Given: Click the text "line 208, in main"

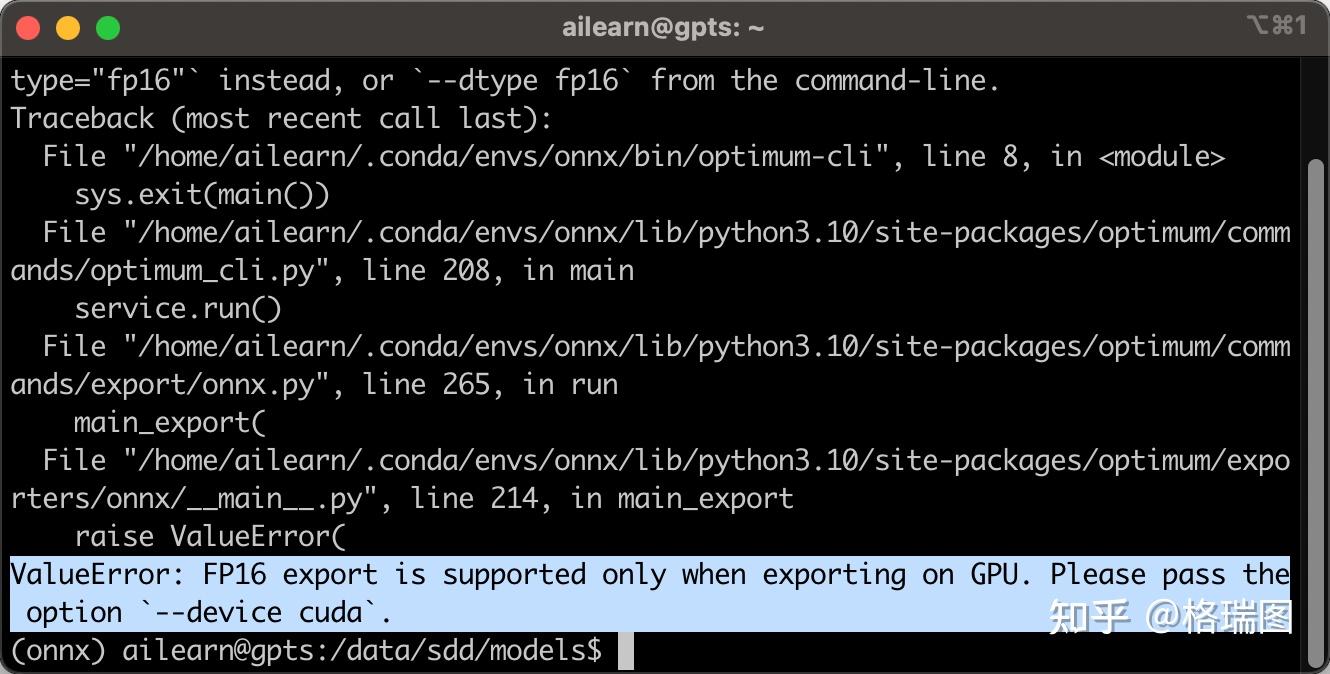Looking at the screenshot, I should coord(498,271).
